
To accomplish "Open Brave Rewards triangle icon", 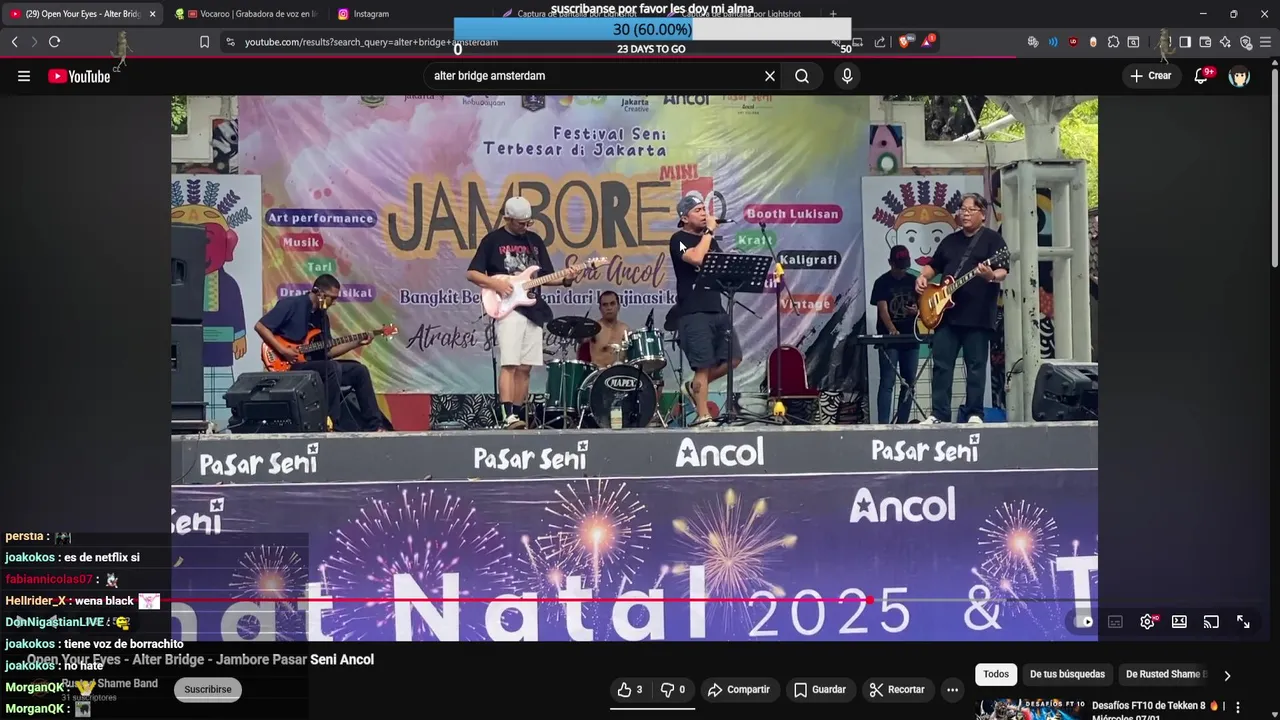I will (928, 42).
